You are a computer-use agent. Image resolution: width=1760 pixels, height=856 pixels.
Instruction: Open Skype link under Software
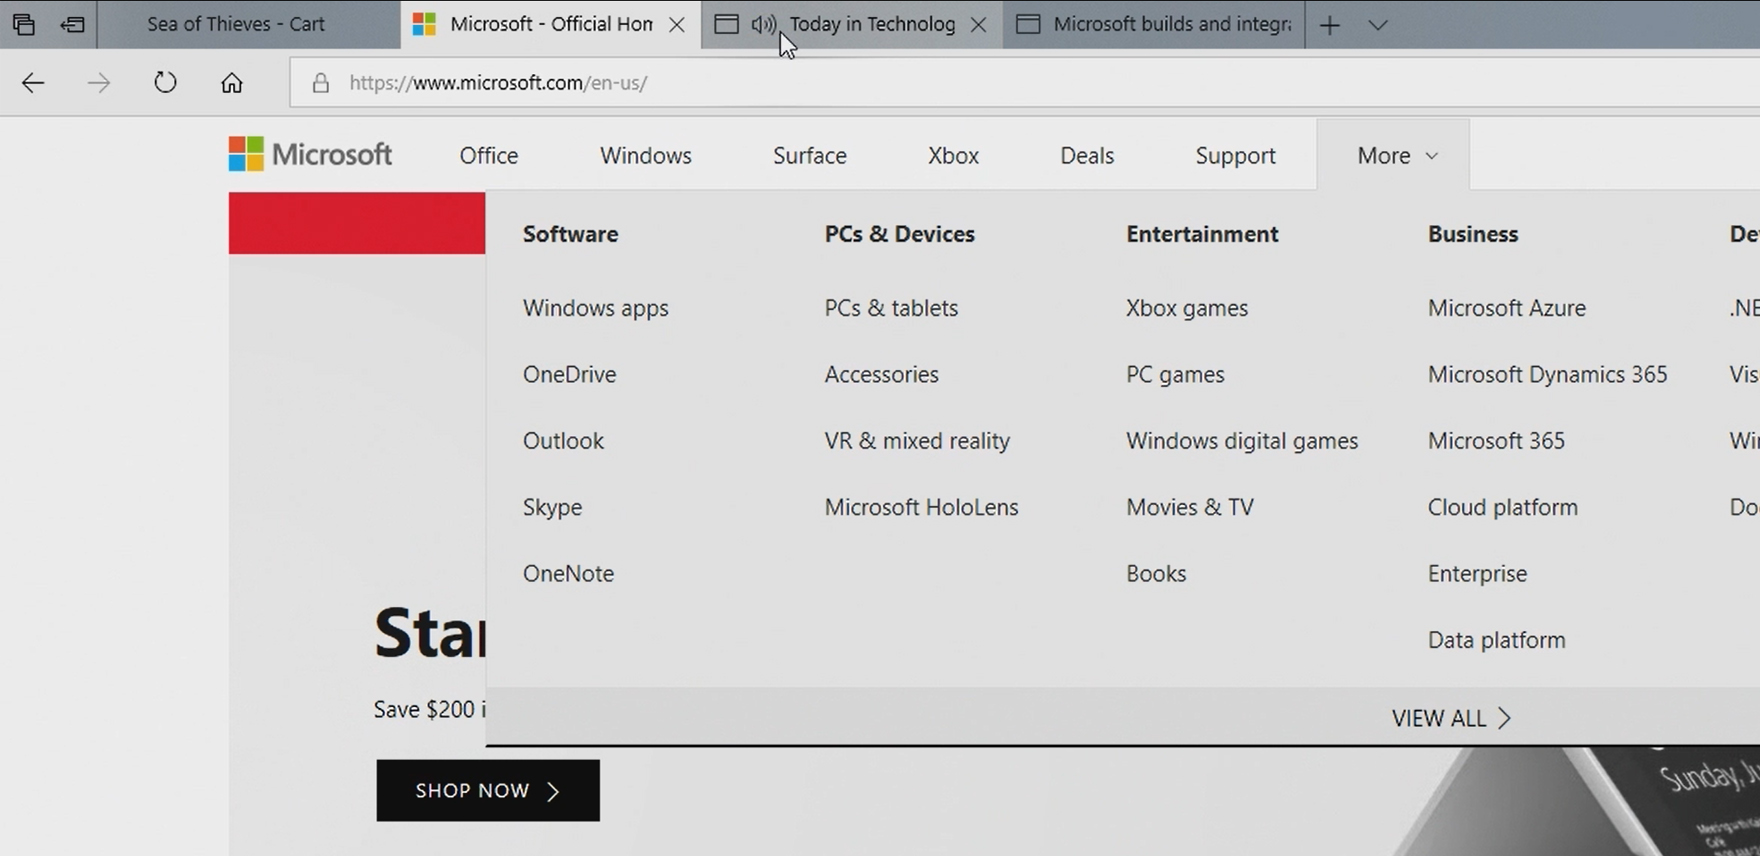(x=552, y=507)
